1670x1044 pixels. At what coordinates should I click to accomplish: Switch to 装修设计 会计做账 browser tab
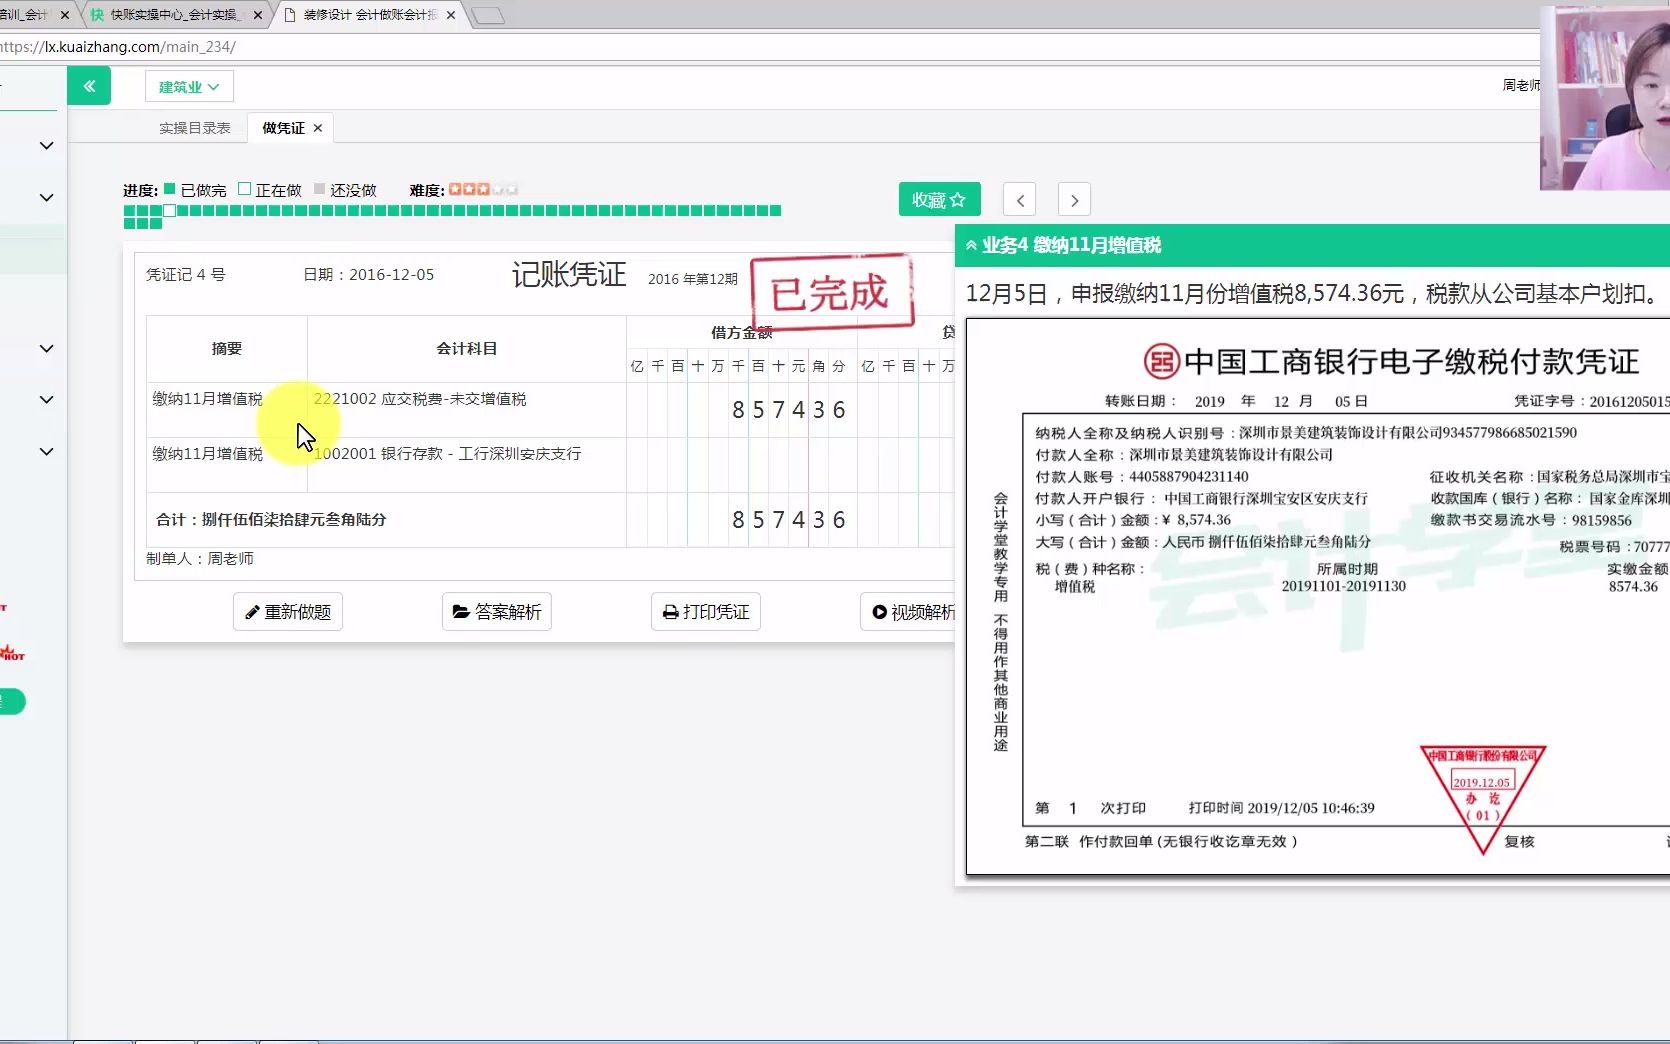[x=370, y=15]
